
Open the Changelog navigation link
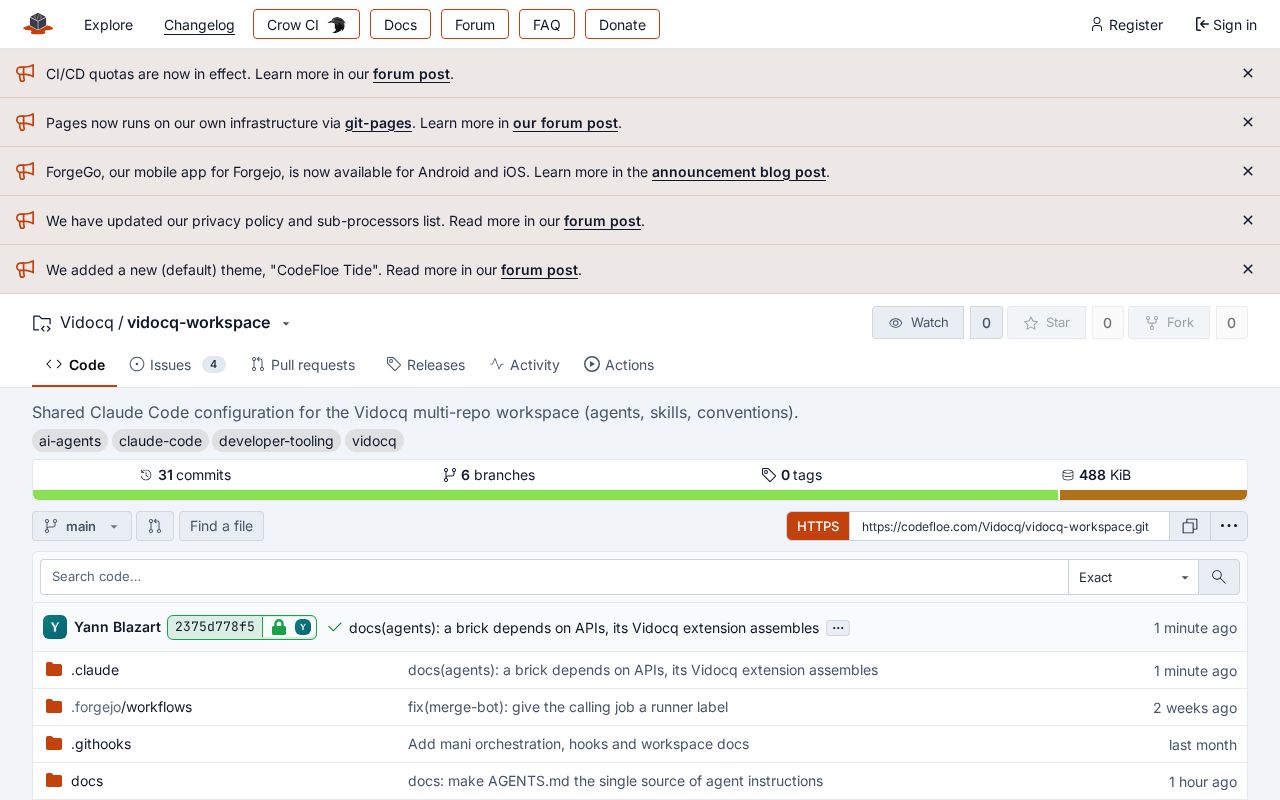[199, 25]
